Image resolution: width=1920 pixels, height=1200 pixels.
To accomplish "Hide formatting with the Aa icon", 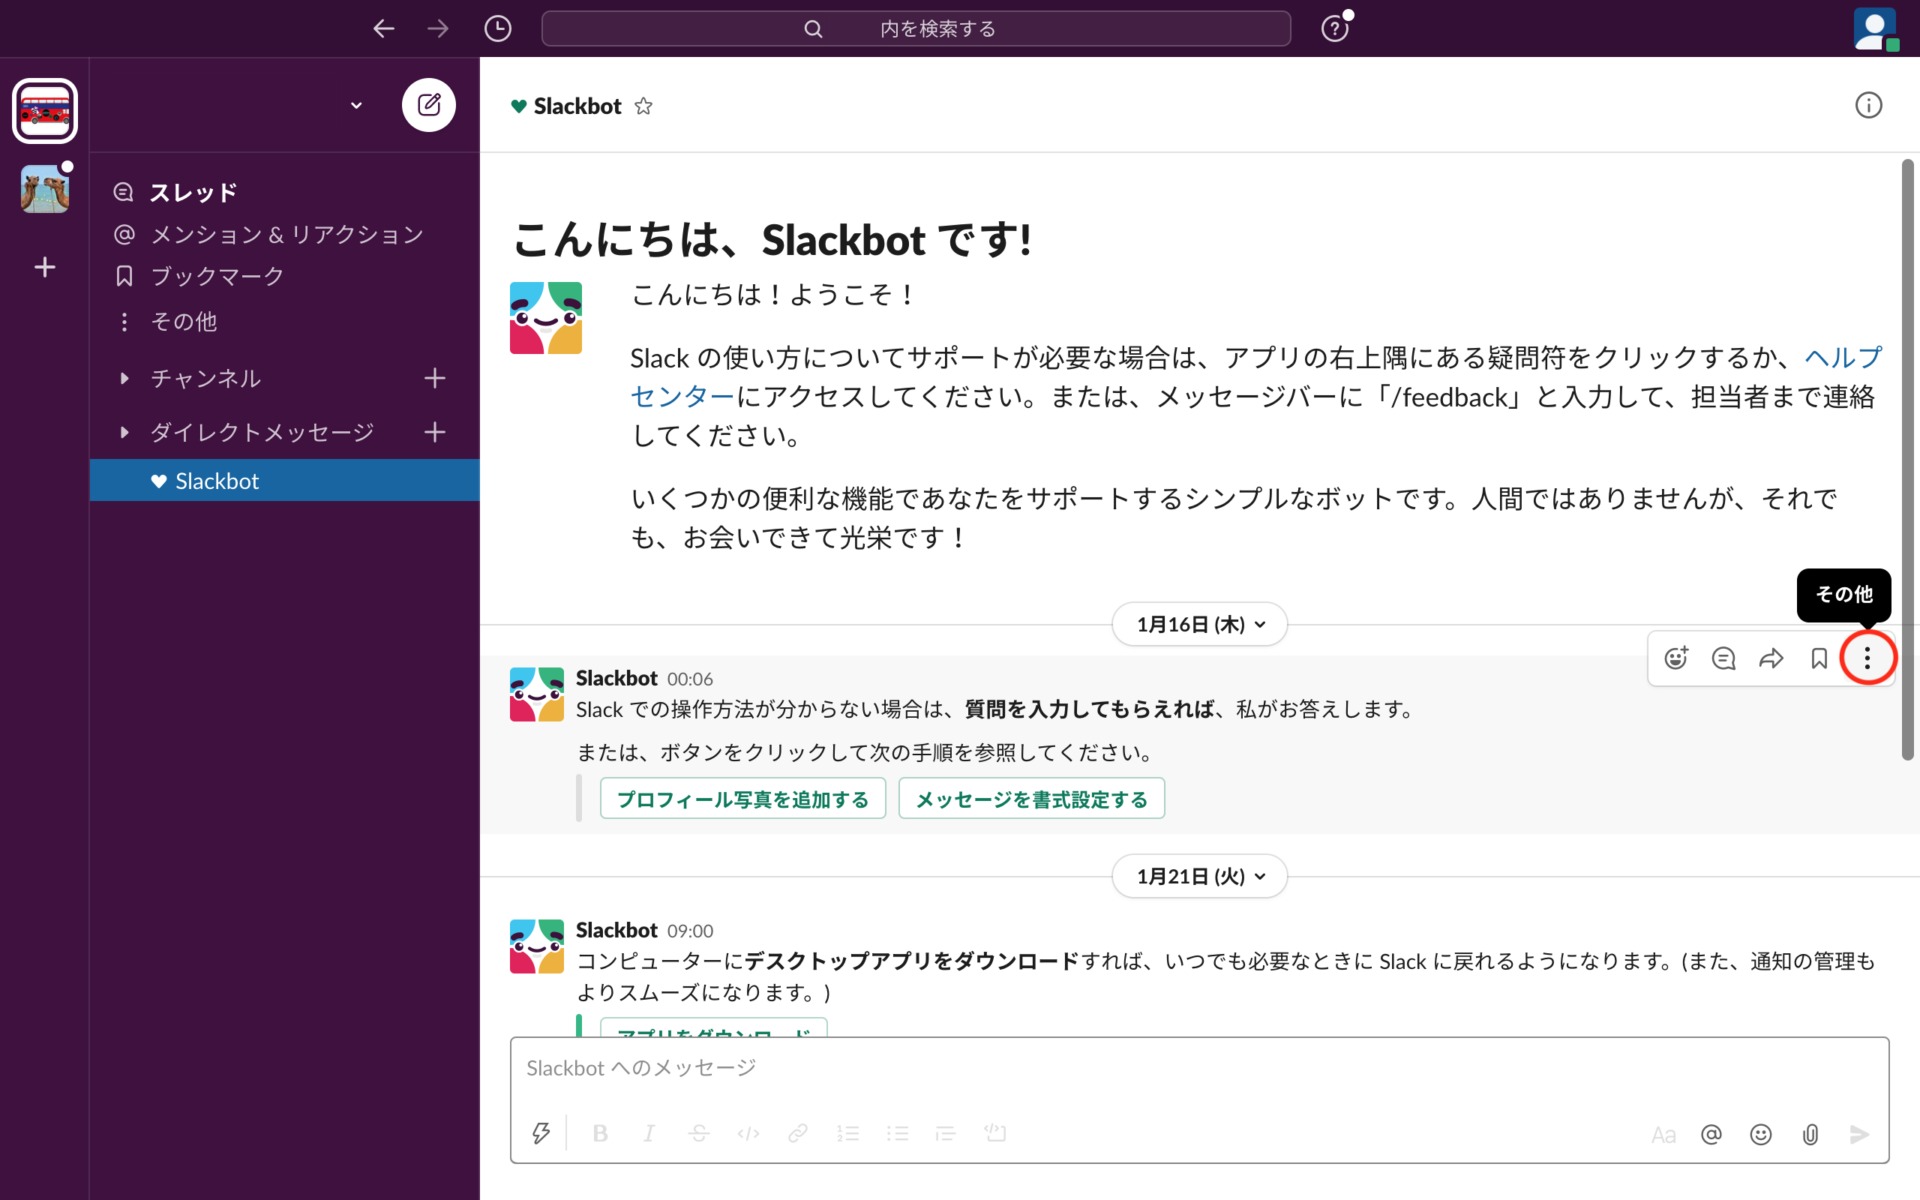I will [1663, 1134].
